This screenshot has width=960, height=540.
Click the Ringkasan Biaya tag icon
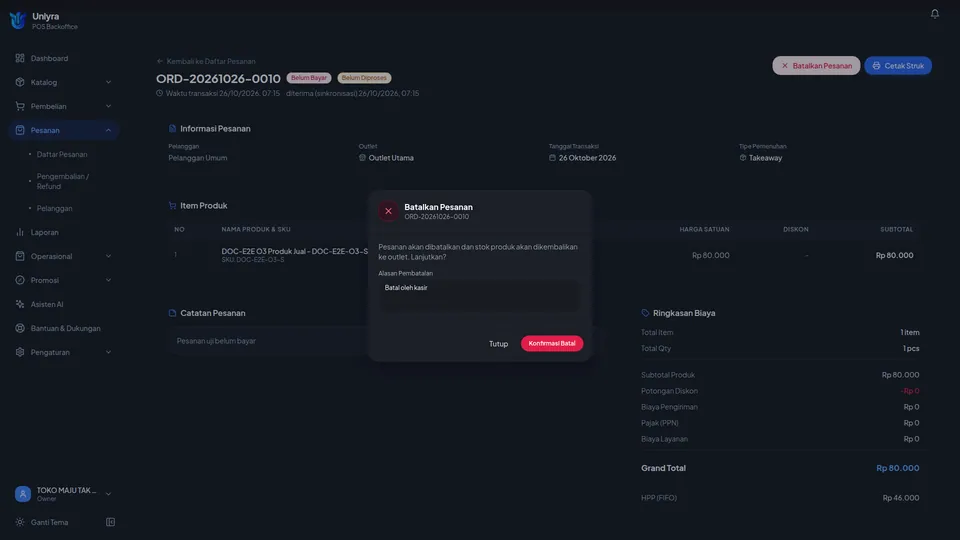[x=645, y=313]
